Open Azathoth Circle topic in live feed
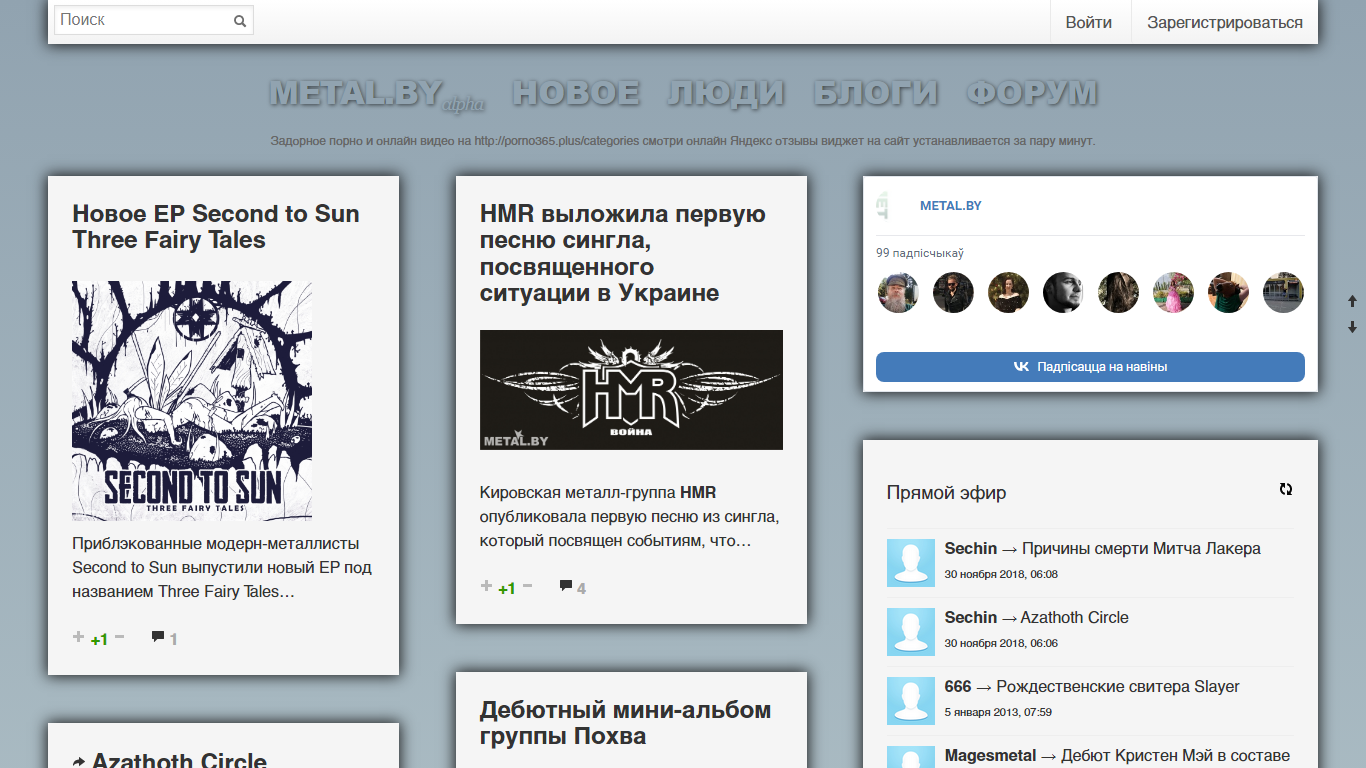The width and height of the screenshot is (1366, 768). [x=1074, y=617]
